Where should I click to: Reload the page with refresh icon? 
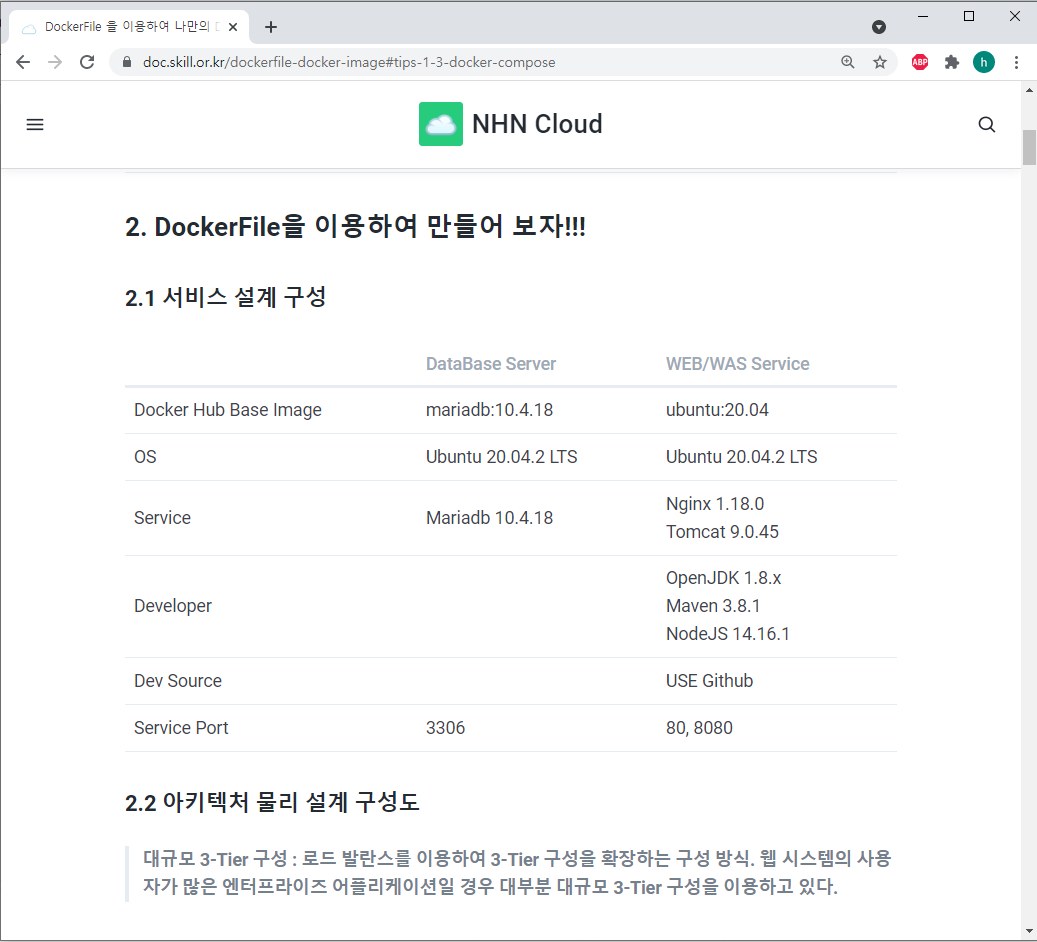87,62
